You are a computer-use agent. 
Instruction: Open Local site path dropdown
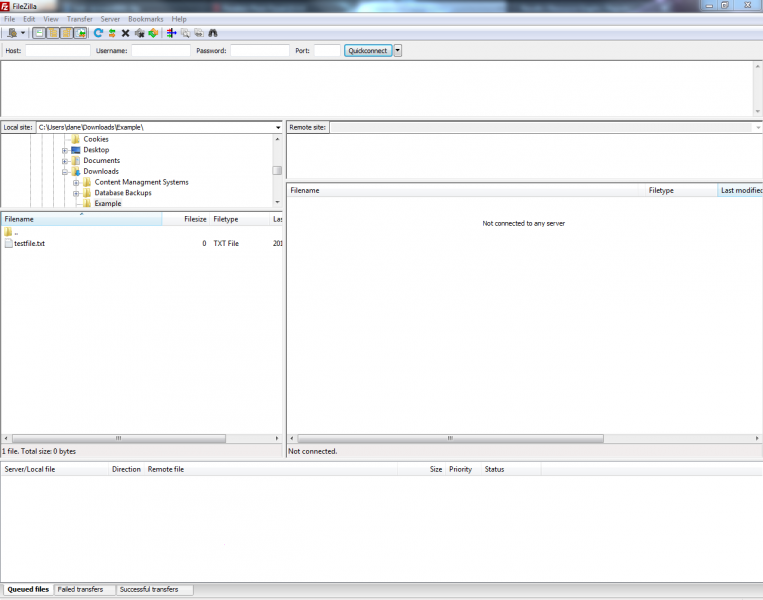pyautogui.click(x=278, y=127)
